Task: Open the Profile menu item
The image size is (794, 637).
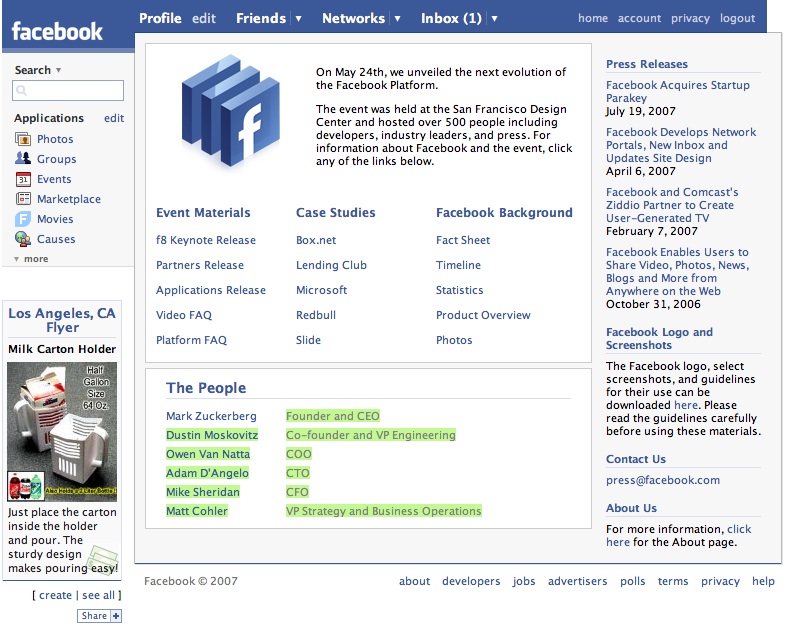Action: point(160,18)
